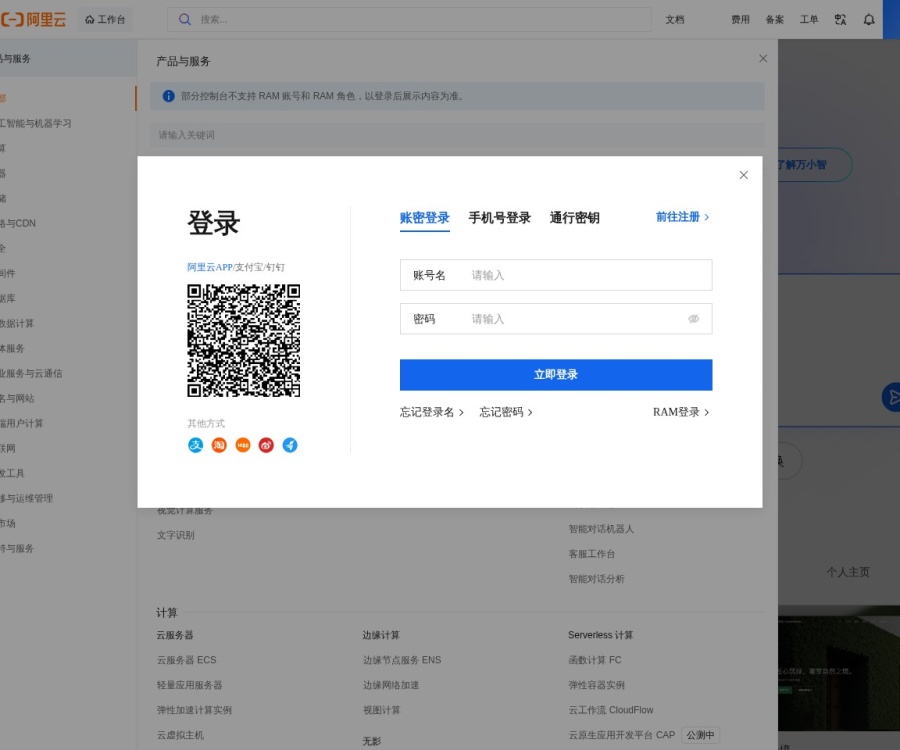The image size is (900, 750).
Task: Select 移与运维管理 category in sidebar
Action: pos(26,498)
